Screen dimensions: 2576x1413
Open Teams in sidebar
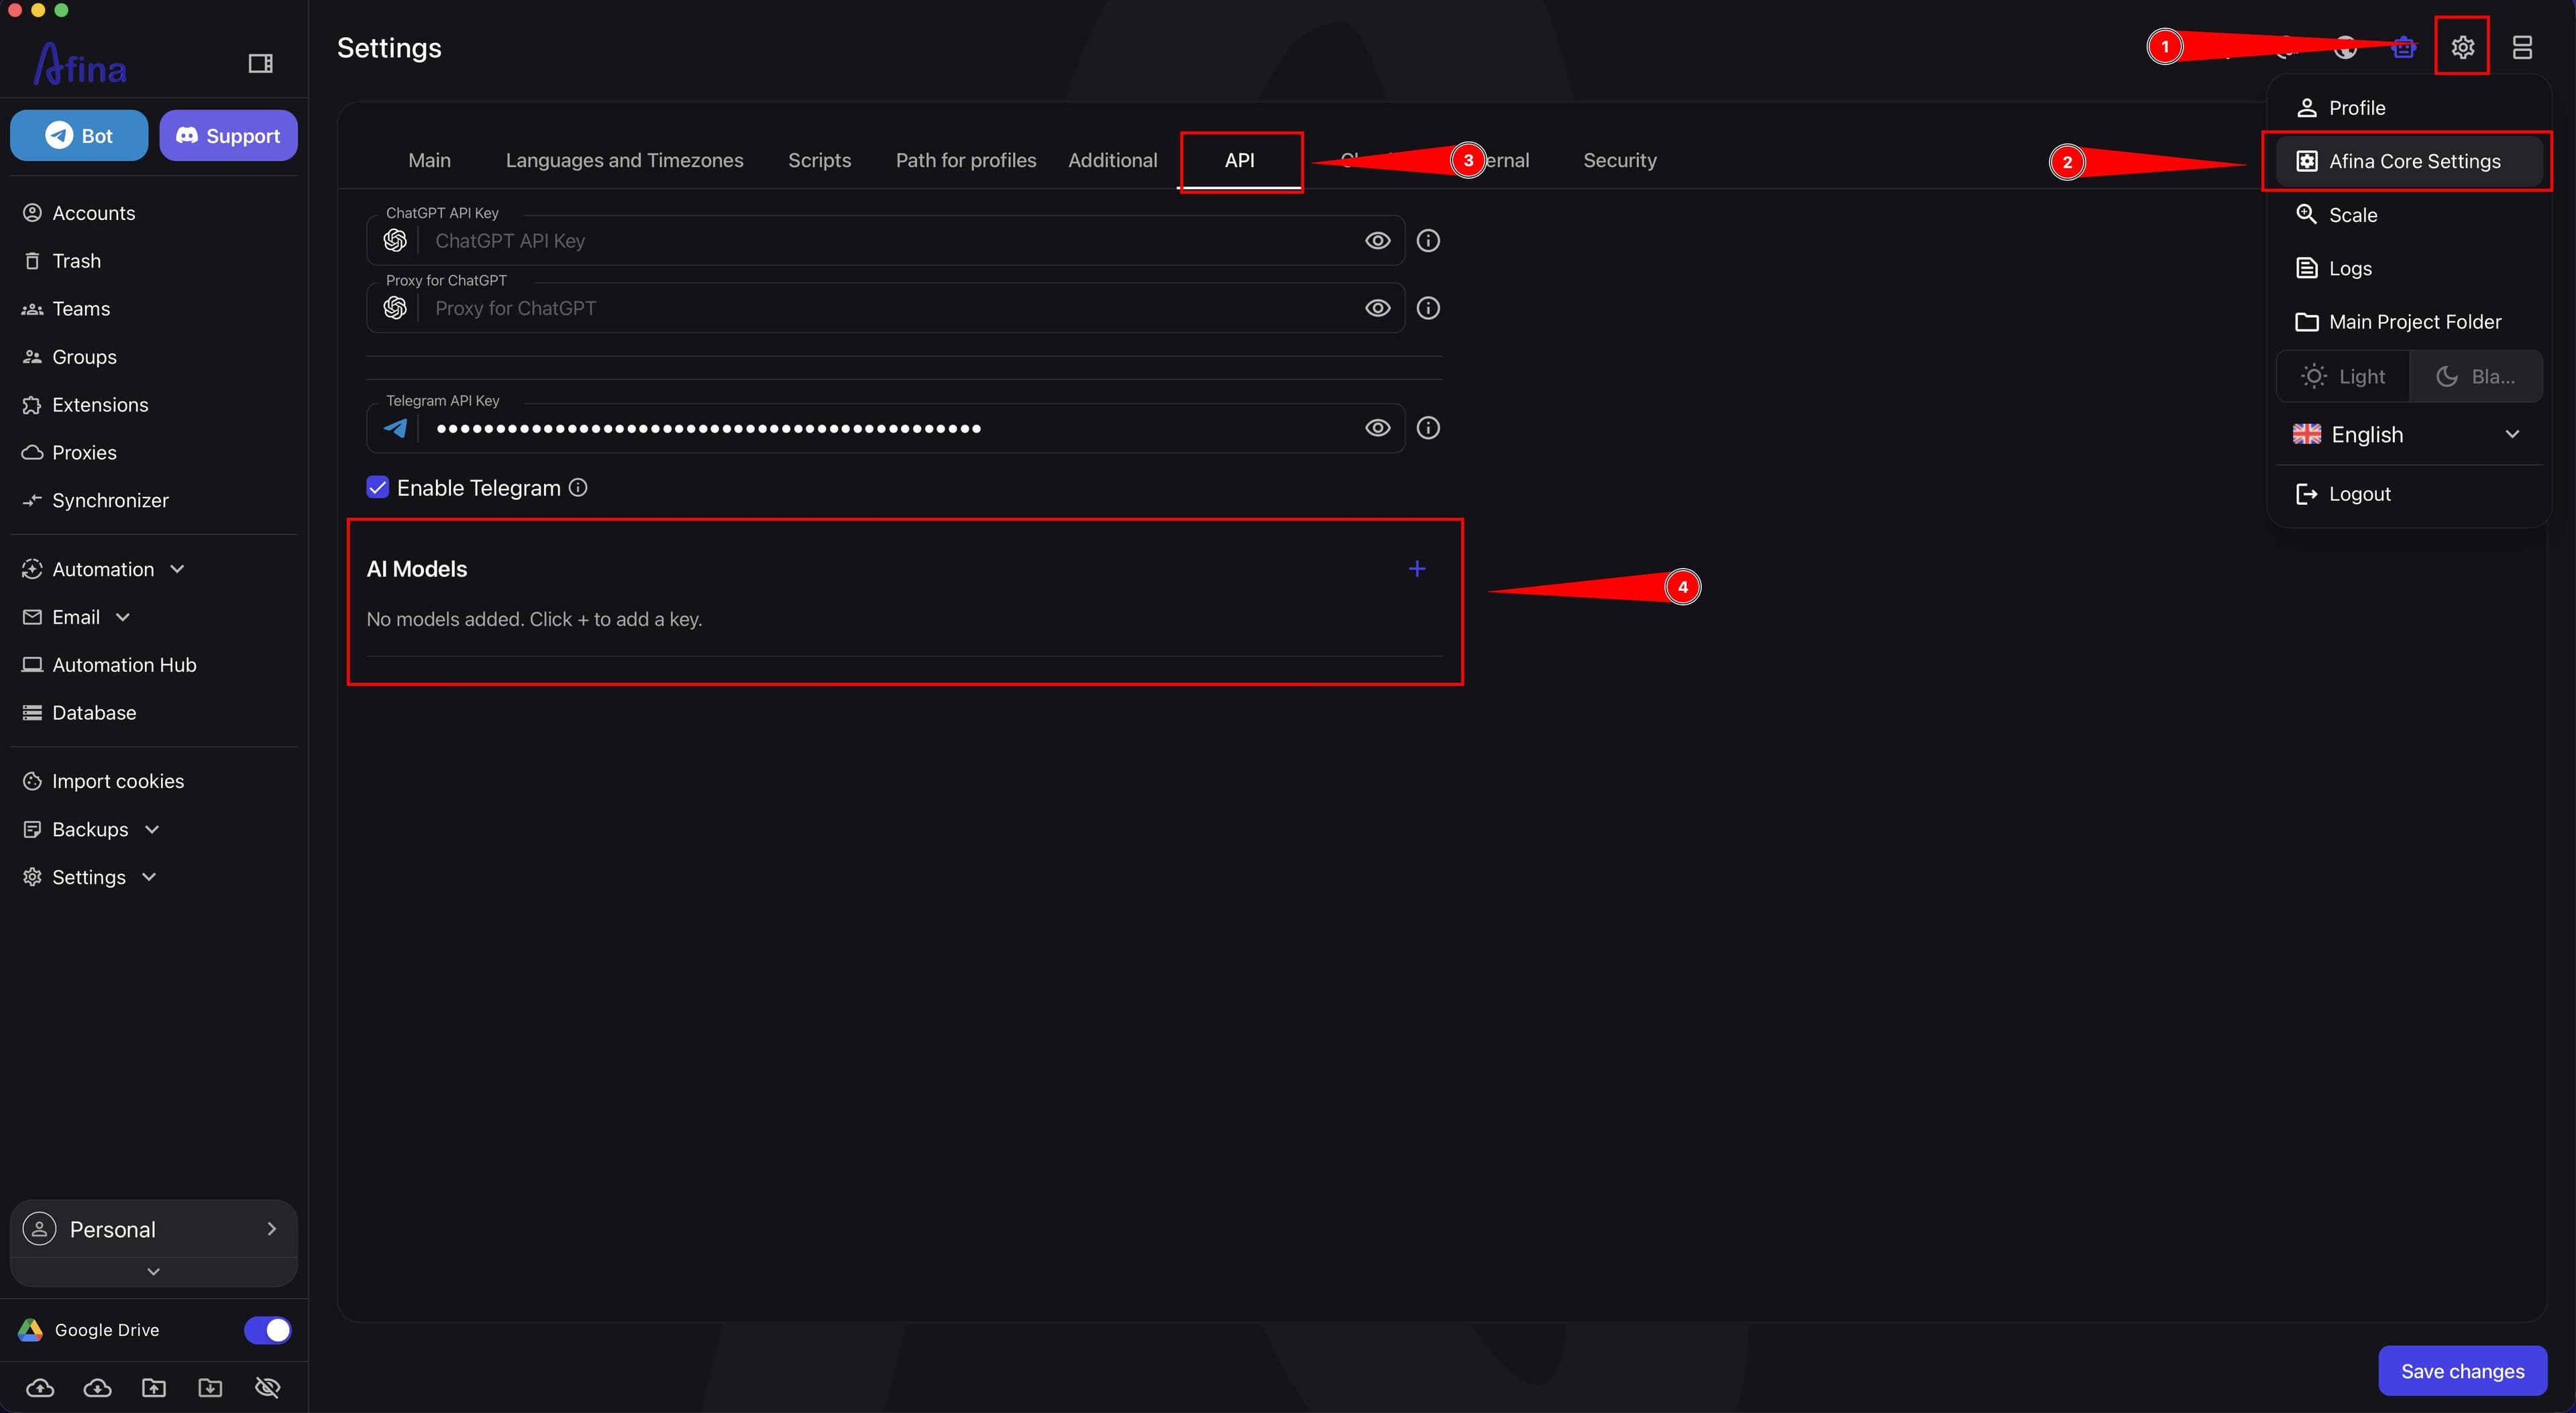(154, 309)
